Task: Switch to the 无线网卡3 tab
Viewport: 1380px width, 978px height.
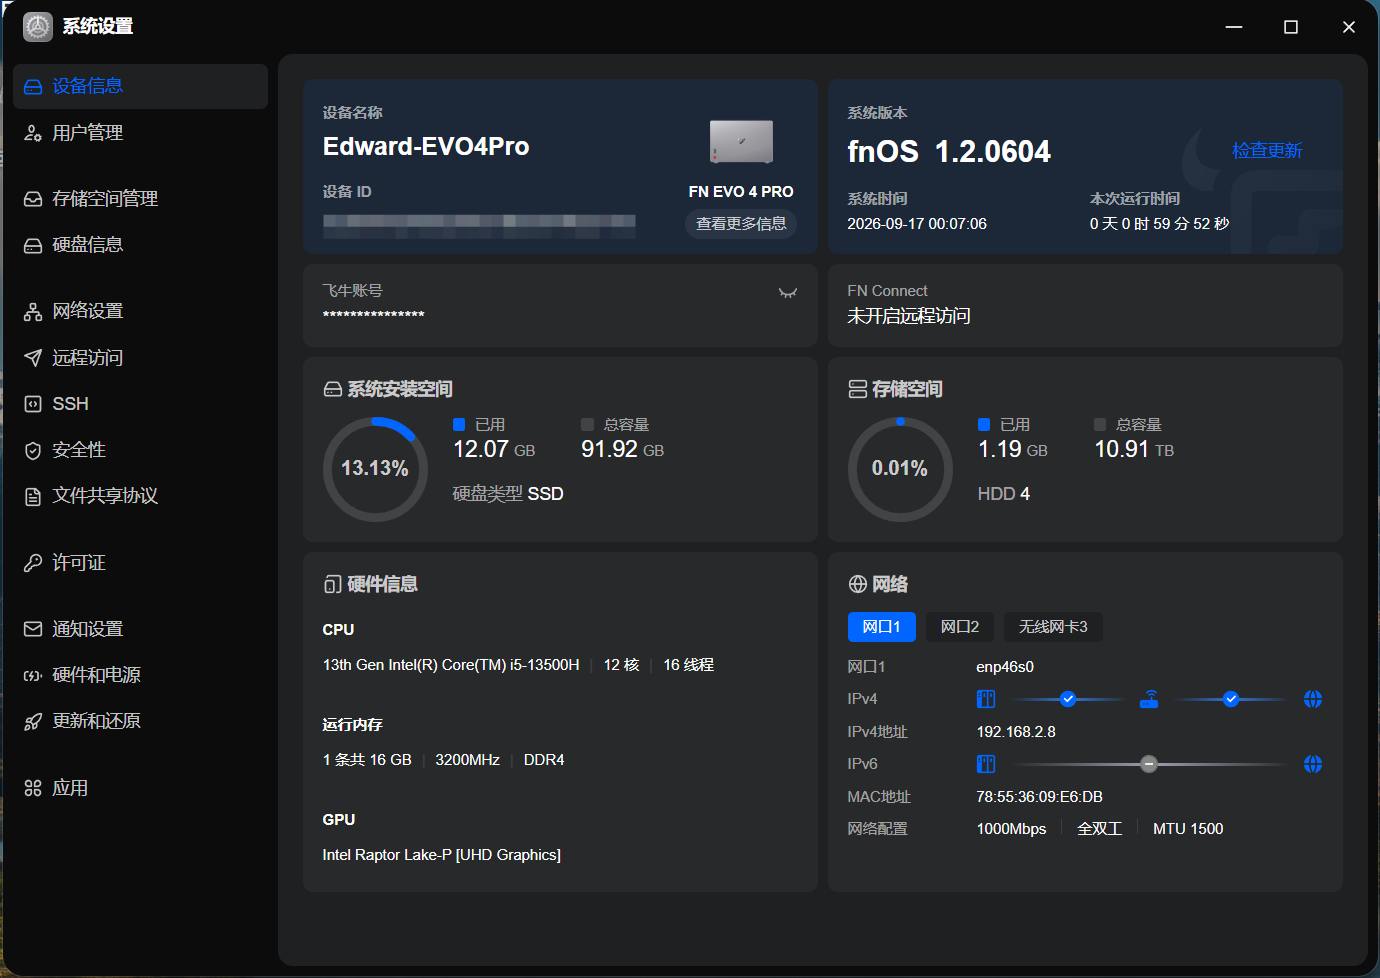Action: 1053,627
